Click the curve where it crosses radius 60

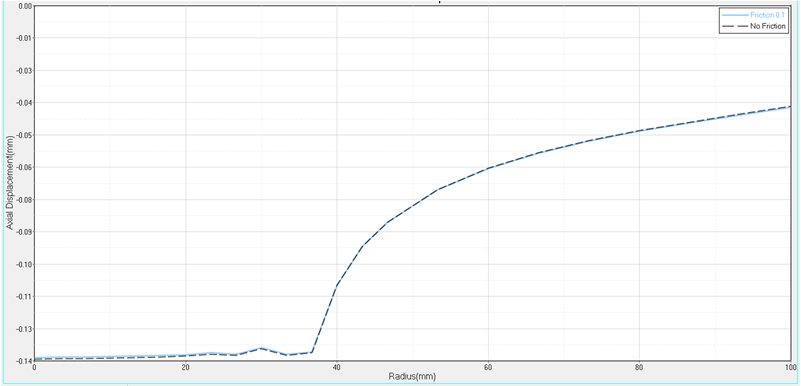tap(488, 168)
